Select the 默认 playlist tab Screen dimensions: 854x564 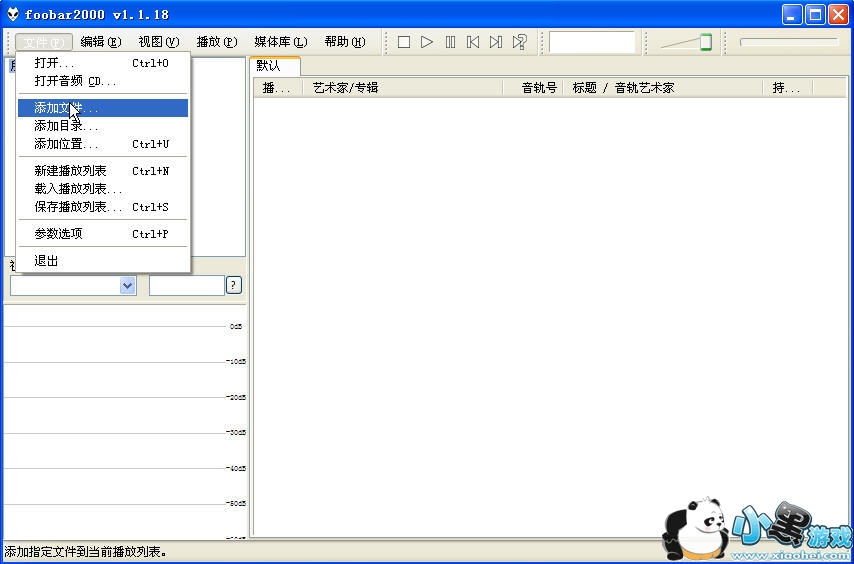tap(269, 66)
